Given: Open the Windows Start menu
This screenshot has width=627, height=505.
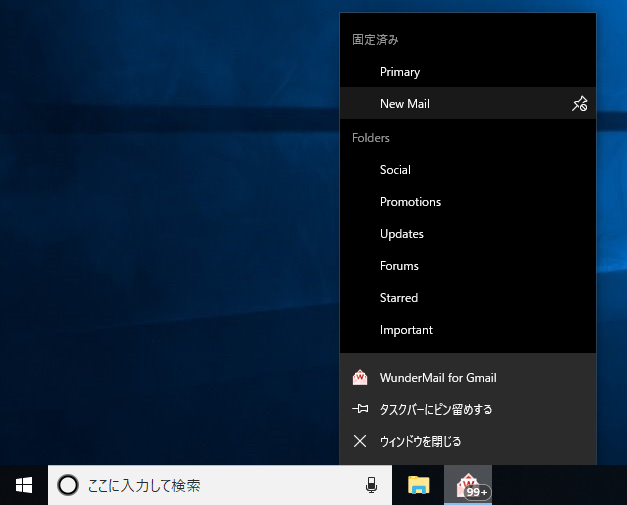Looking at the screenshot, I should 24,485.
